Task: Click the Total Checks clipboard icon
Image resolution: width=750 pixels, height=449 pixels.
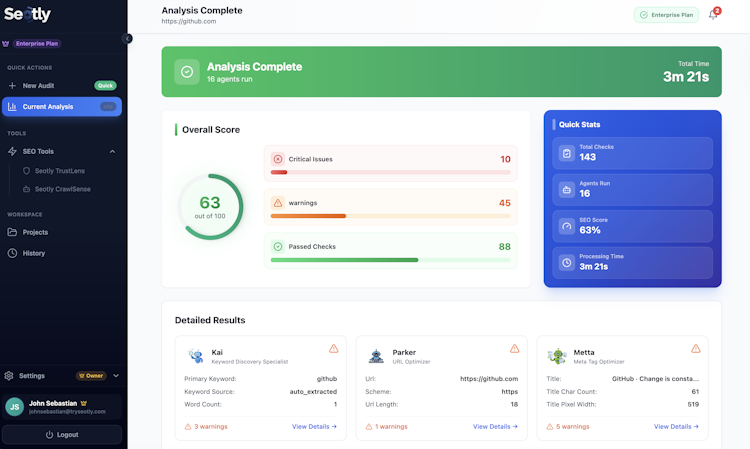Action: click(x=567, y=153)
